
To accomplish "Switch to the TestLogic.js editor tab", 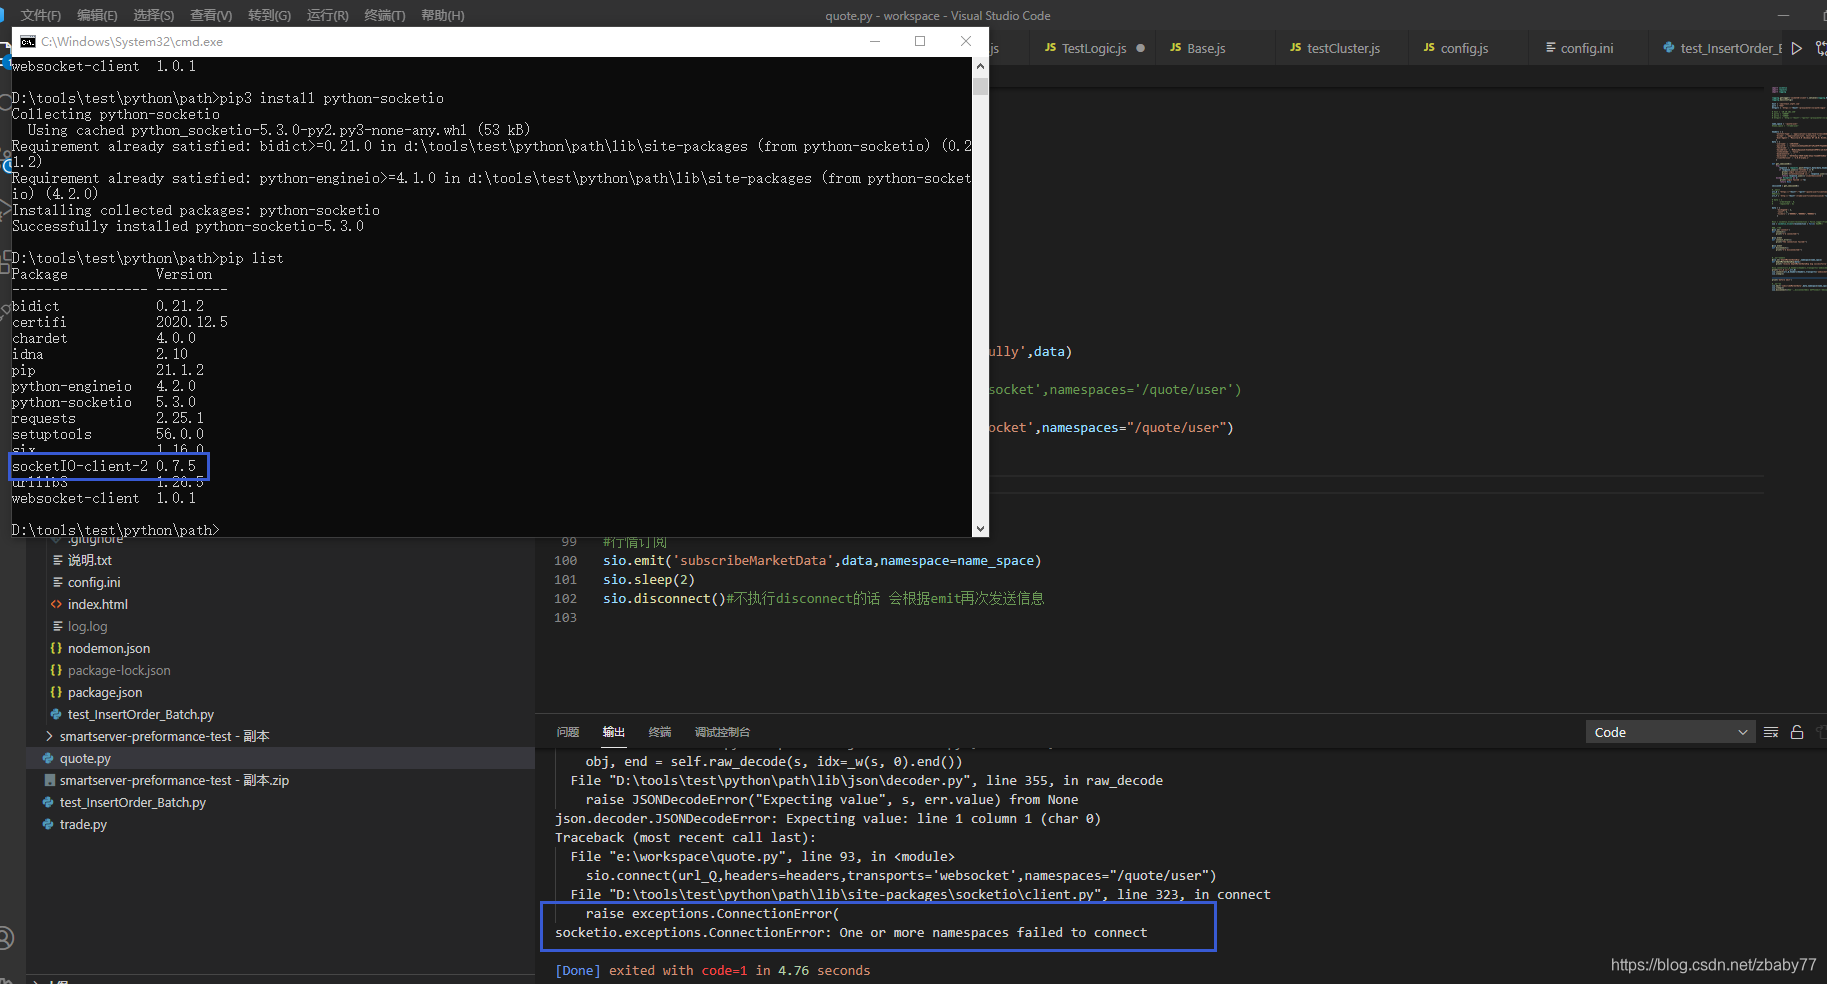I will click(x=1094, y=48).
